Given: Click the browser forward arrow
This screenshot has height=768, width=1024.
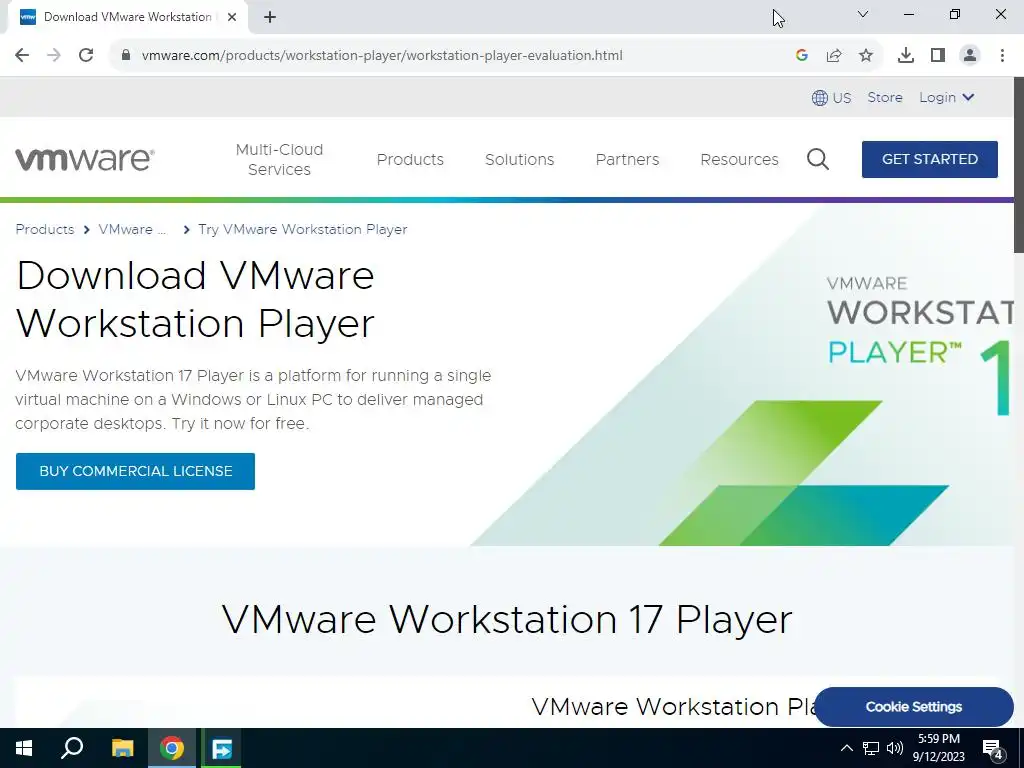Looking at the screenshot, I should 54,56.
